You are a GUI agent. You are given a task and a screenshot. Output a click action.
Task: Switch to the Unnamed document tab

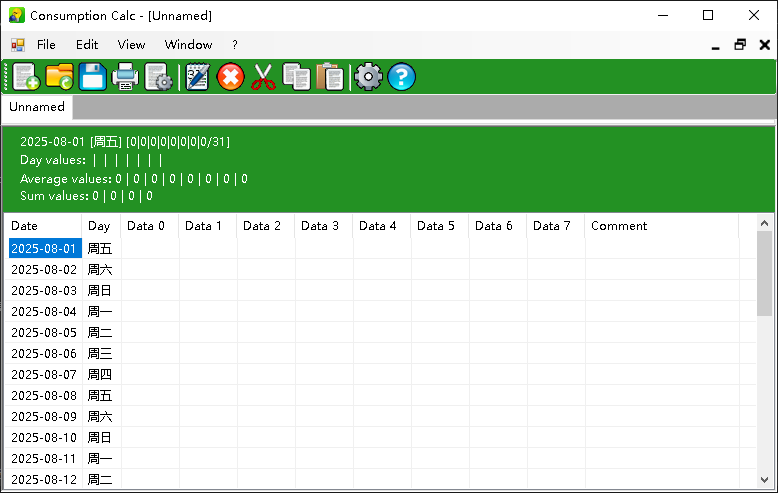37,107
